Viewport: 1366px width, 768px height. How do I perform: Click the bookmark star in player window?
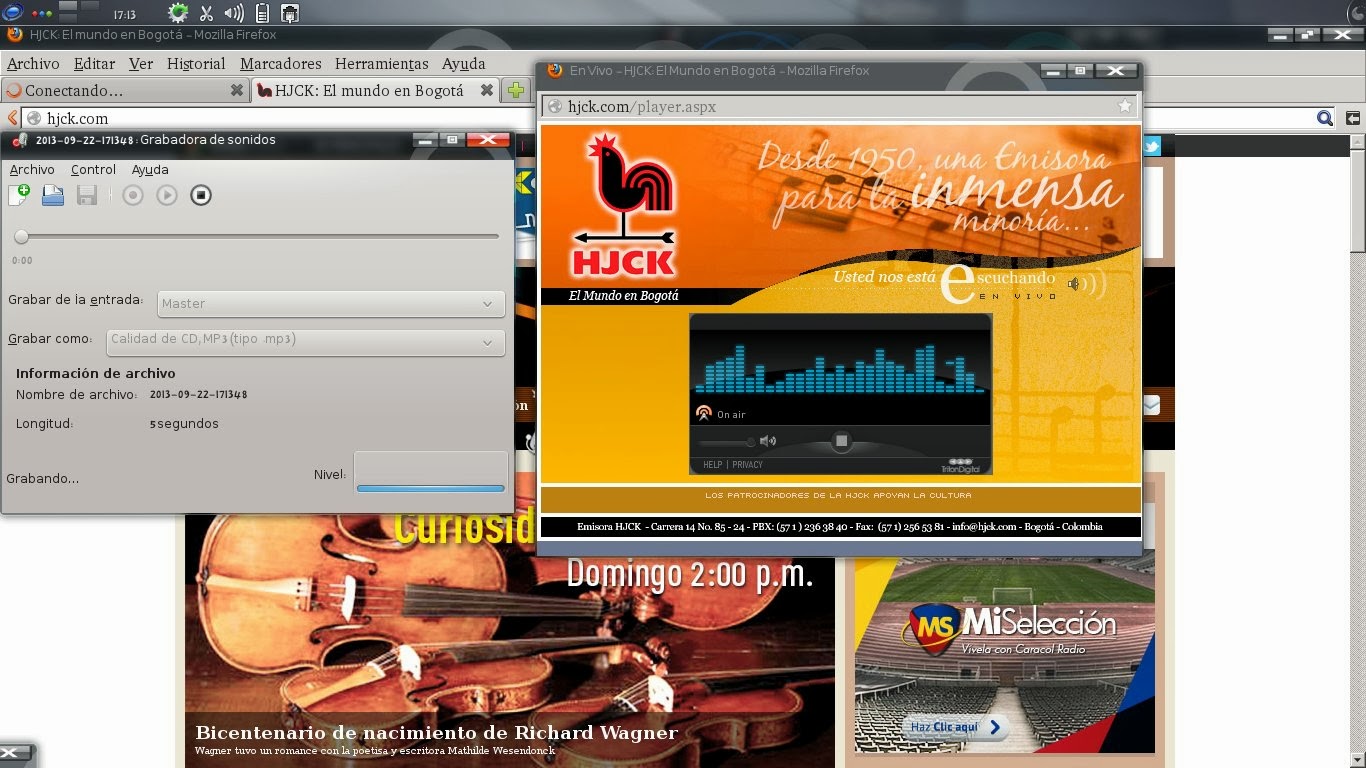(1125, 106)
